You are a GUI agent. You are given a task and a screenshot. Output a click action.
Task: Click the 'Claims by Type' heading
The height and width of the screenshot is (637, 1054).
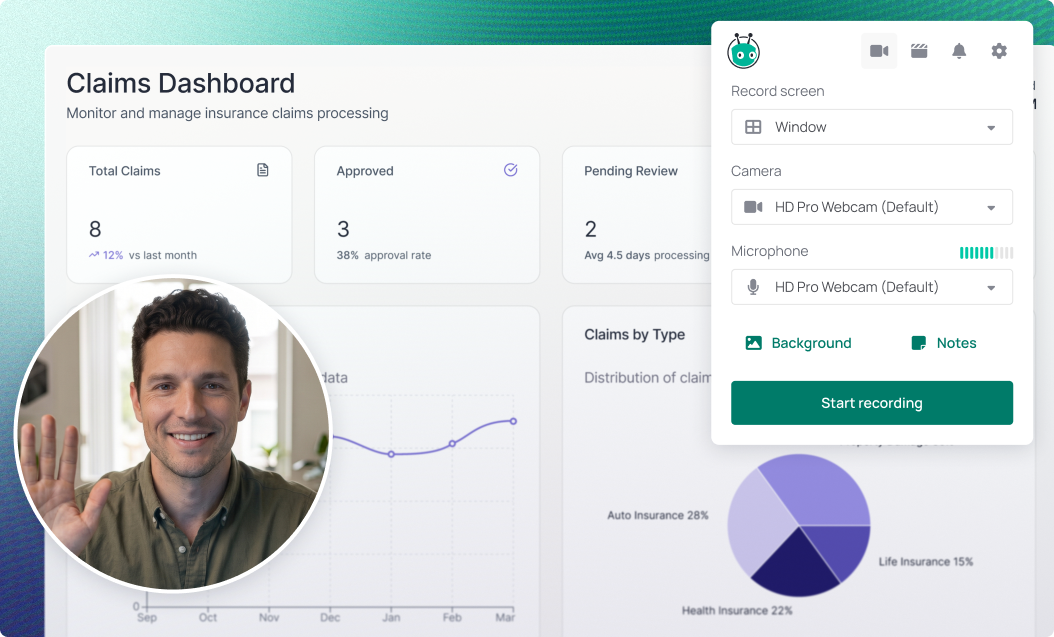pyautogui.click(x=635, y=335)
